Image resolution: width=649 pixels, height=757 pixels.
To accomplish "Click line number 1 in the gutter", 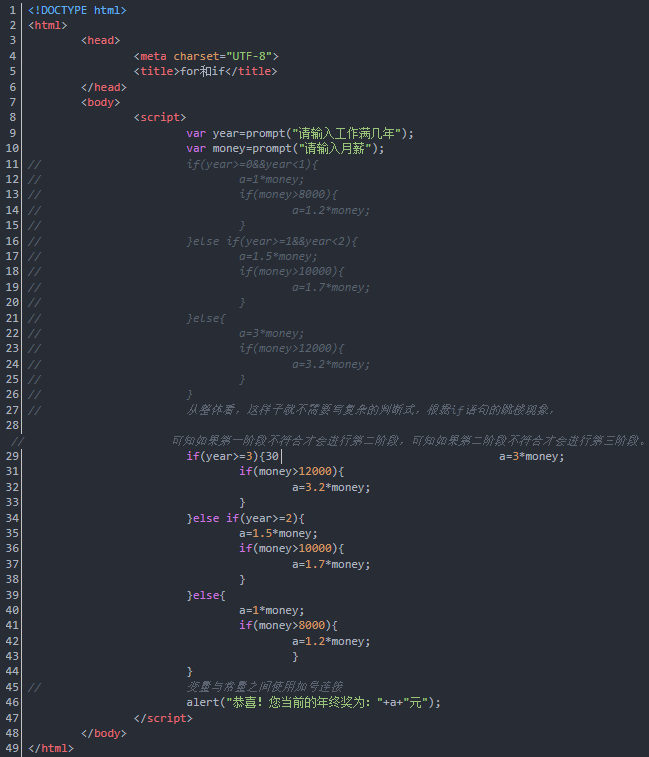I will (14, 10).
